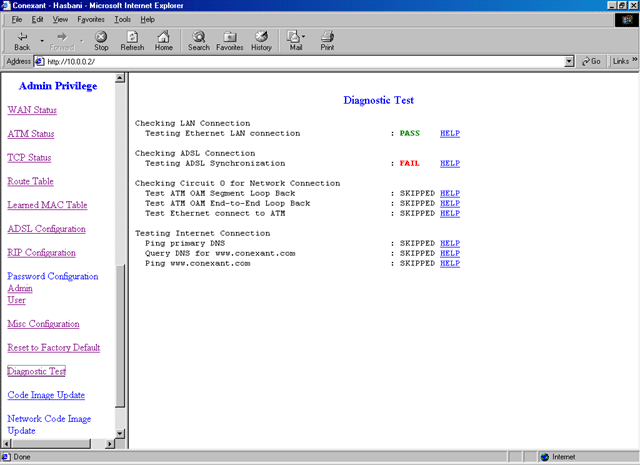Click the Mail toolbar icon
640x465 pixels.
click(x=295, y=41)
